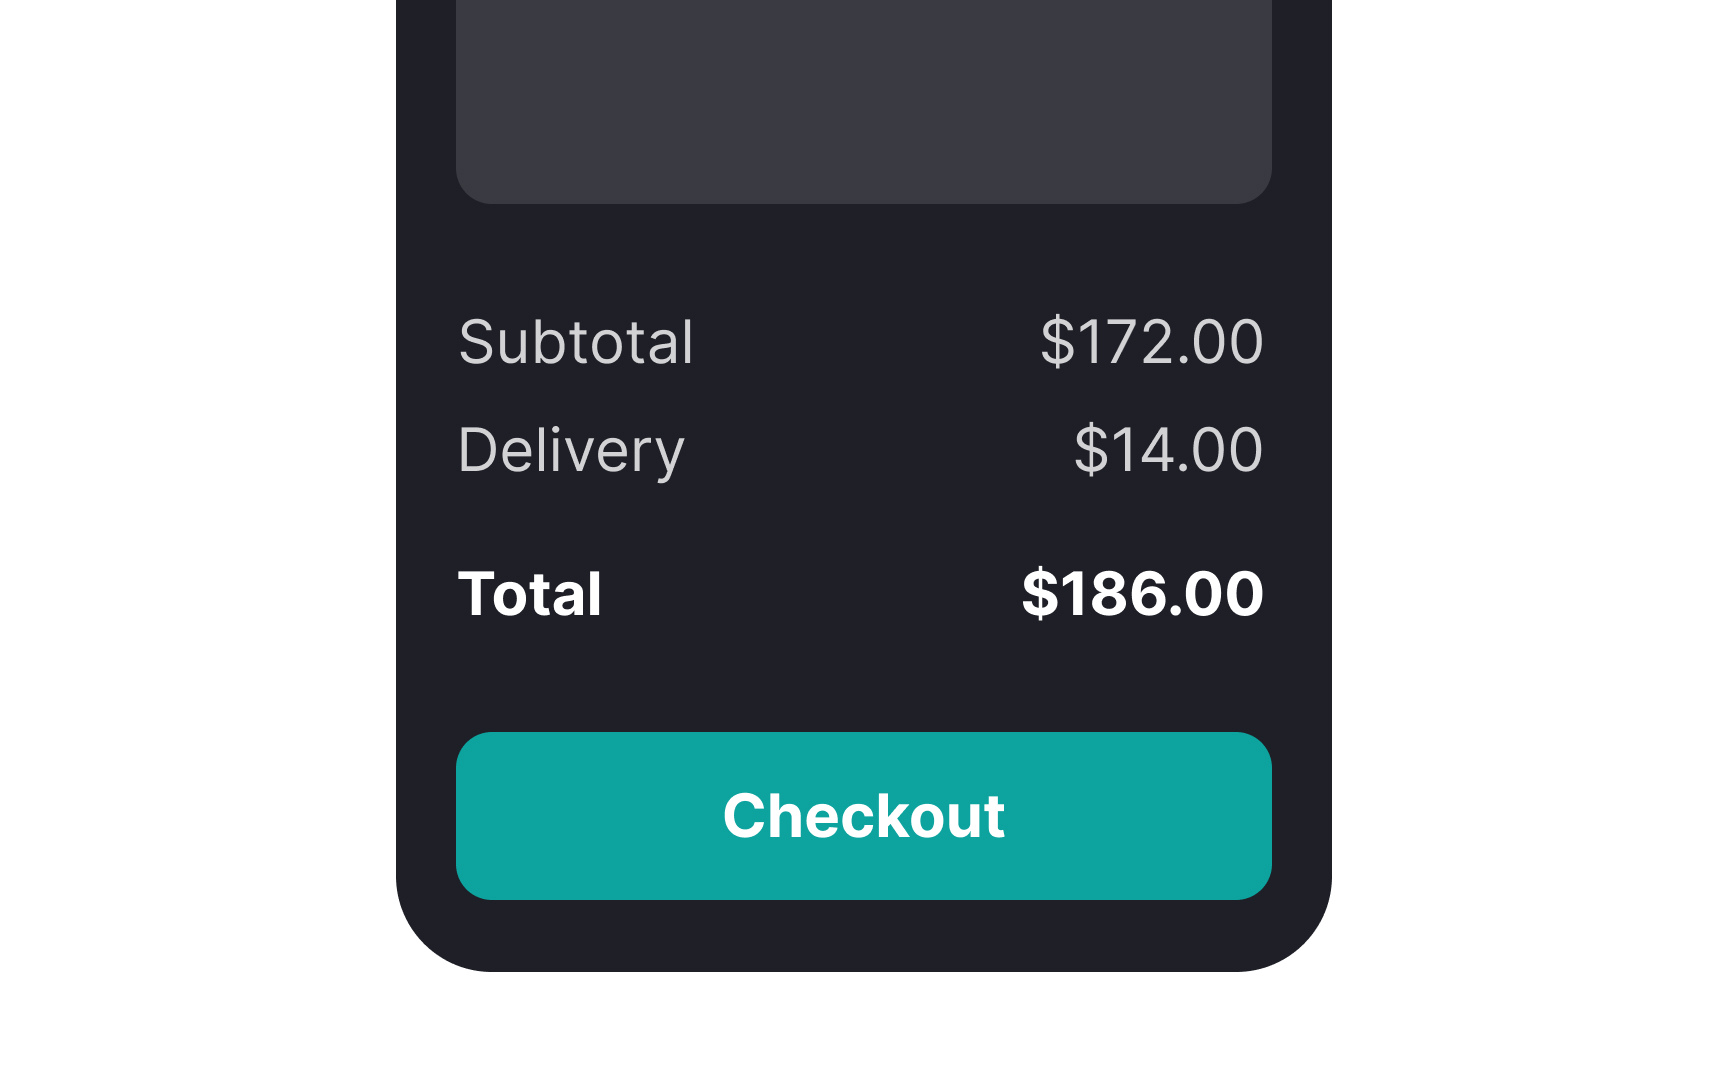This screenshot has height=1080, width=1728.
Task: Click the gray content card above the summary
Action: [863, 100]
